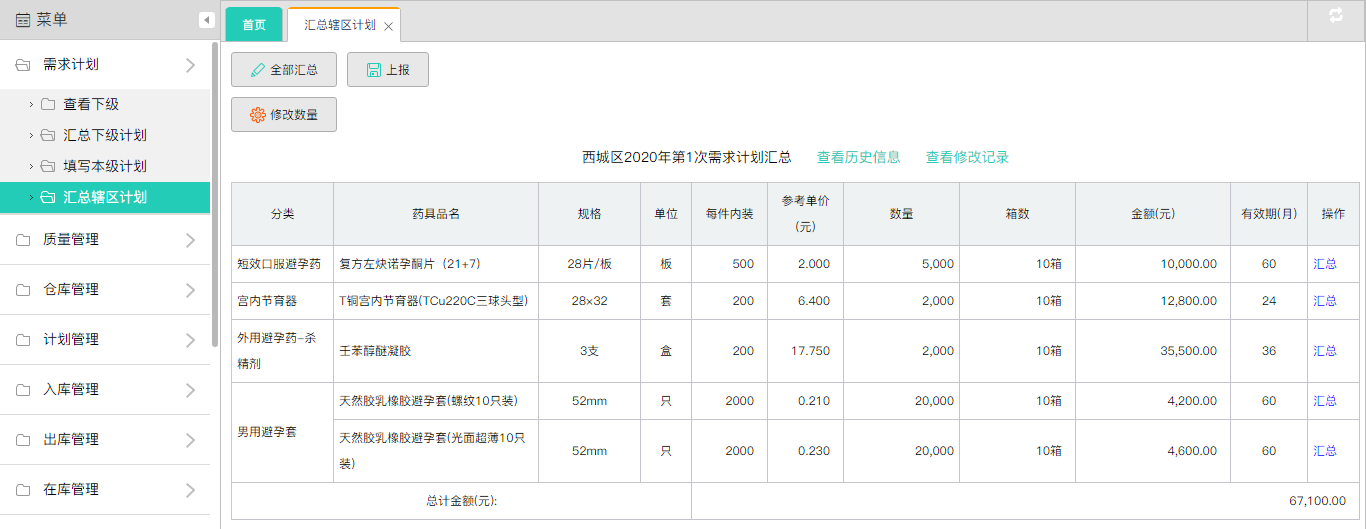Click 汇总 for 光面超薄10只装 row
The height and width of the screenshot is (529, 1366).
click(1325, 451)
